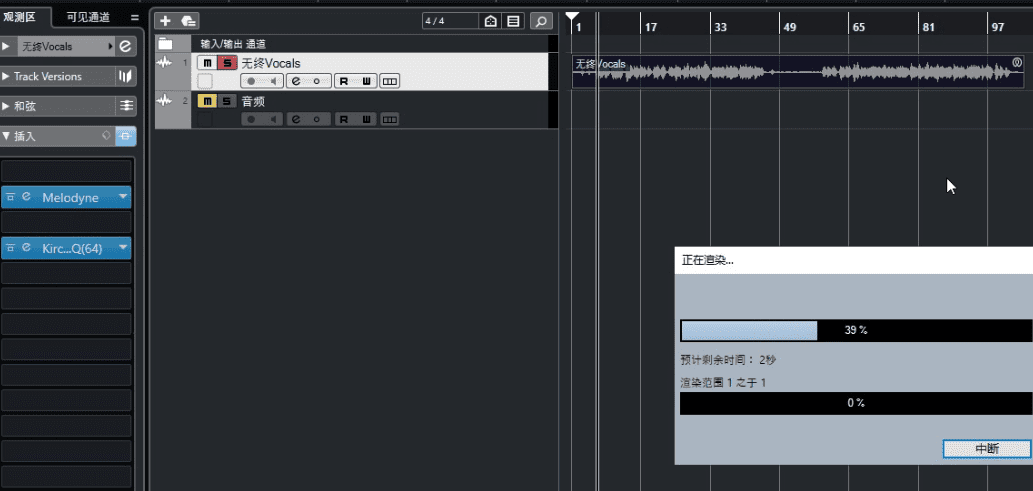The height and width of the screenshot is (491, 1033).
Task: Open Edit Channel Settings in Inspector header
Action: (126, 46)
